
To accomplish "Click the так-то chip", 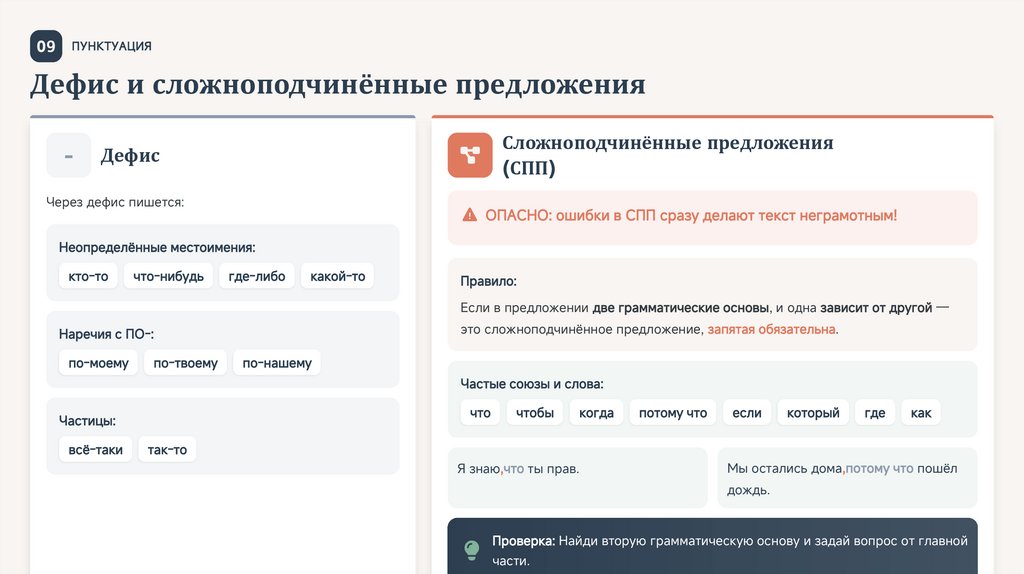I will coord(167,450).
